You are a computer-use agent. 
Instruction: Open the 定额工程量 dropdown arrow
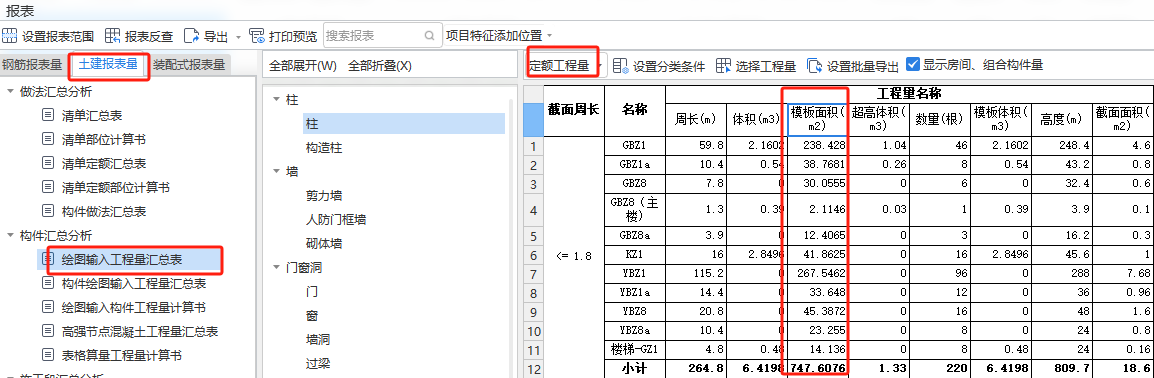600,65
